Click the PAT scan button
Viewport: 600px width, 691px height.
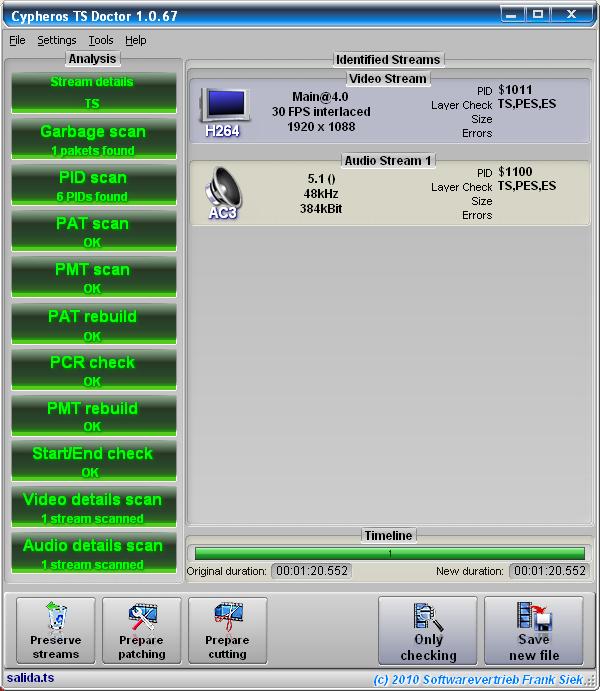coord(93,231)
